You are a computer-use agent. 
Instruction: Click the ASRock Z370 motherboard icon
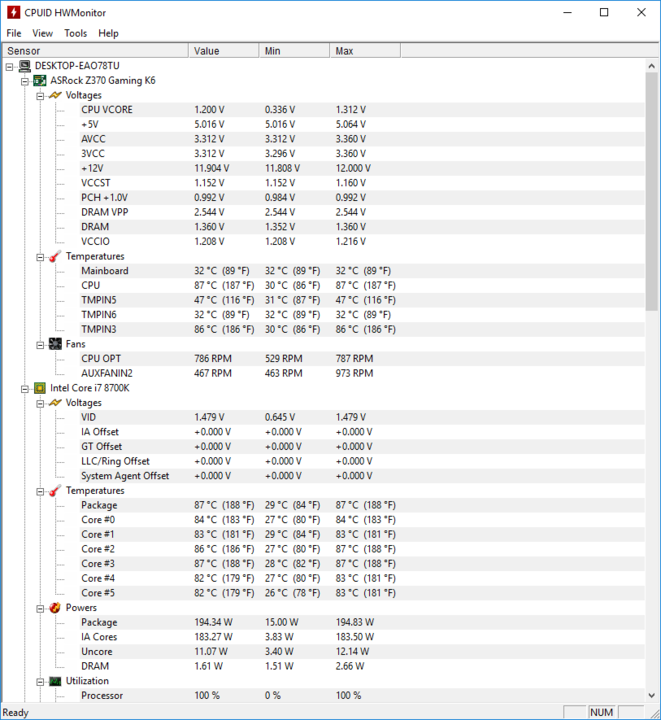pos(40,81)
